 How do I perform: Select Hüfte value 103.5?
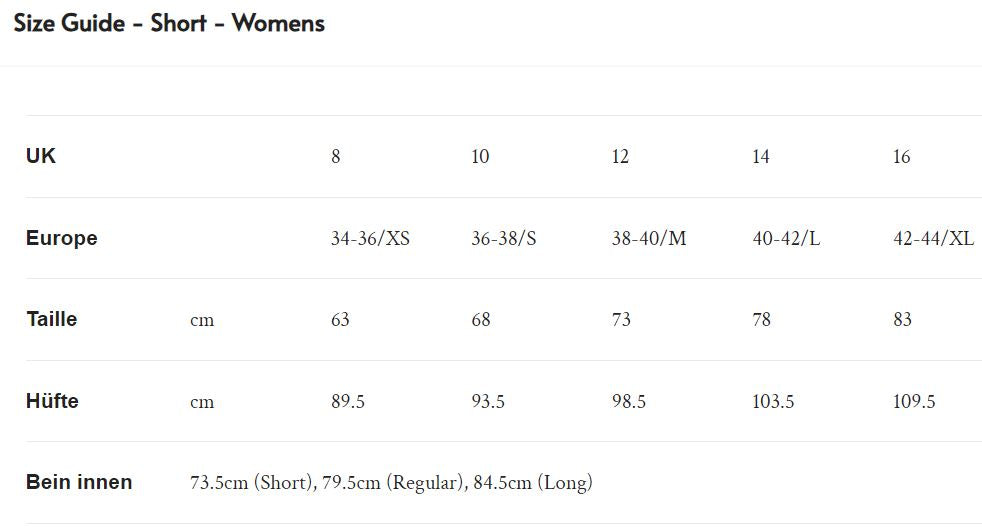pyautogui.click(x=773, y=402)
